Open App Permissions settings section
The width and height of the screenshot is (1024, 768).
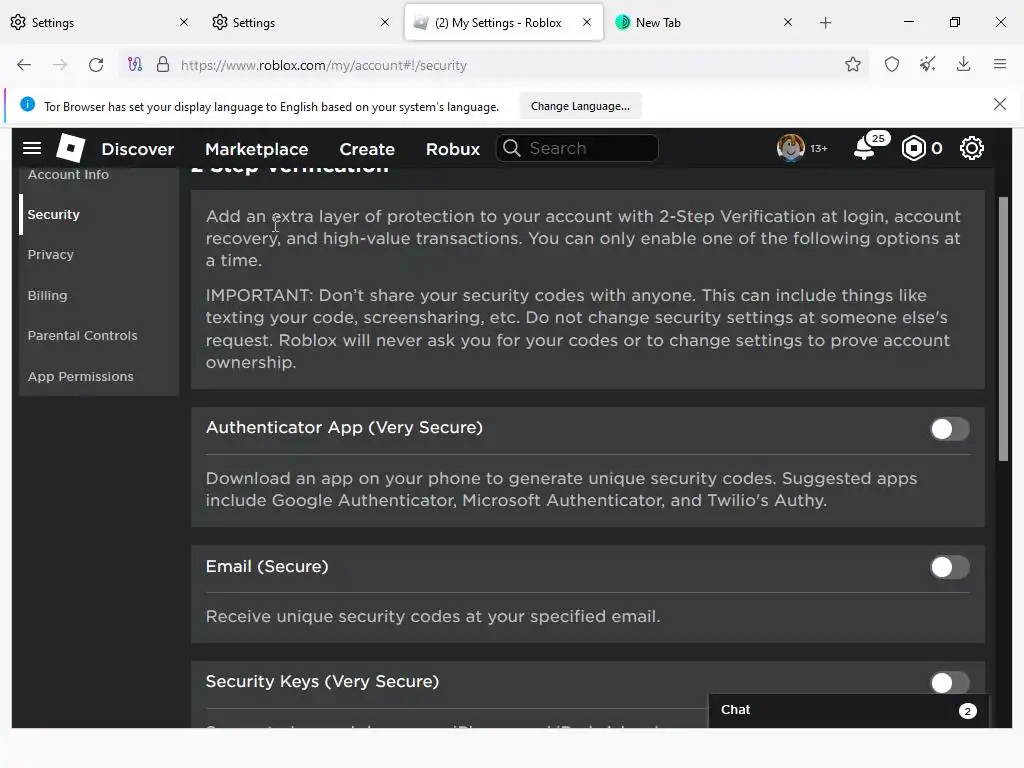click(x=80, y=376)
